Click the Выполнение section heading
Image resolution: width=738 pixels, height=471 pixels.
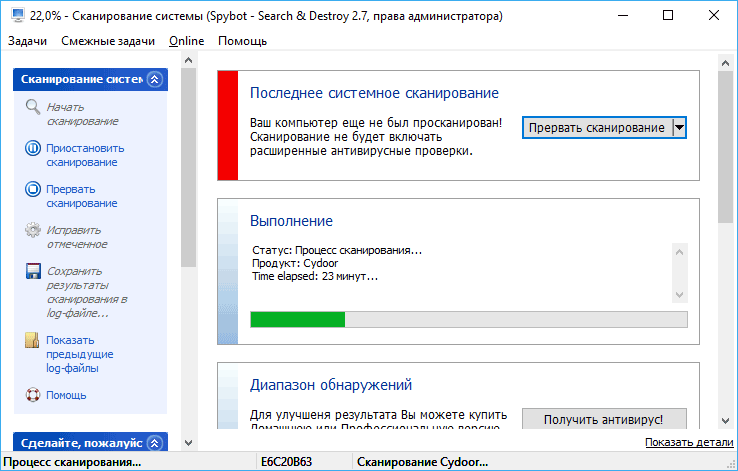[x=291, y=221]
